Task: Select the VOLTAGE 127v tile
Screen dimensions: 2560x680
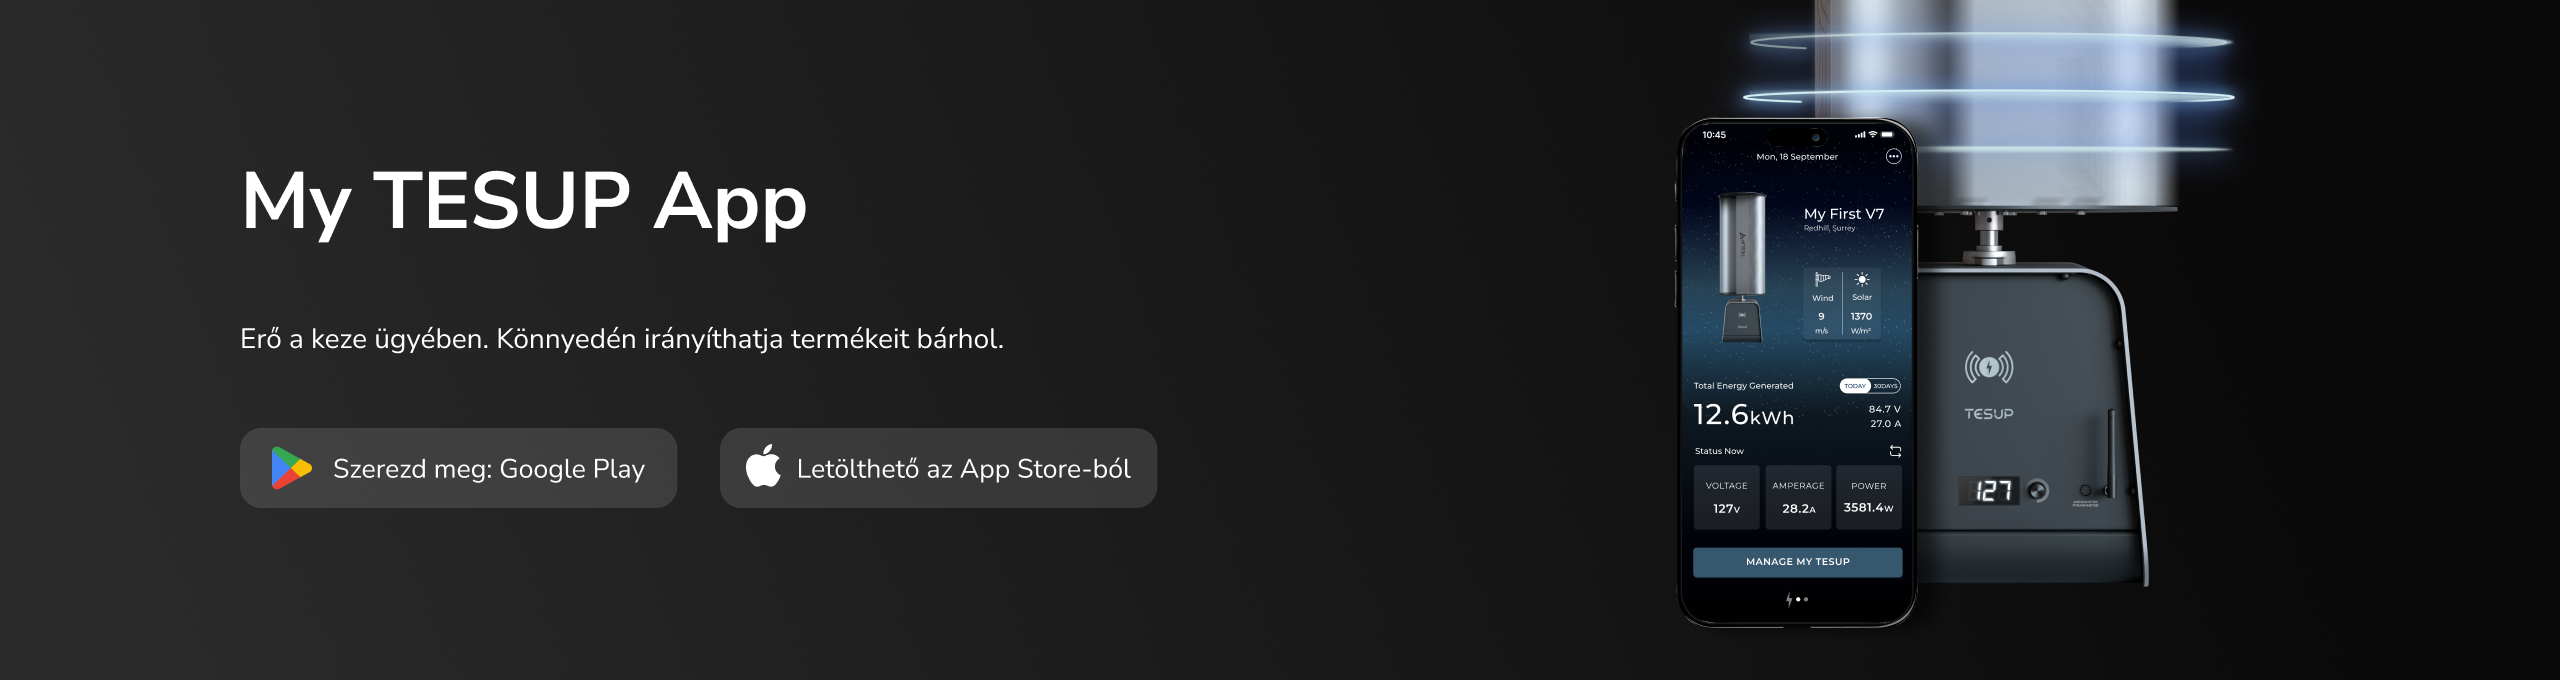Action: (1726, 497)
